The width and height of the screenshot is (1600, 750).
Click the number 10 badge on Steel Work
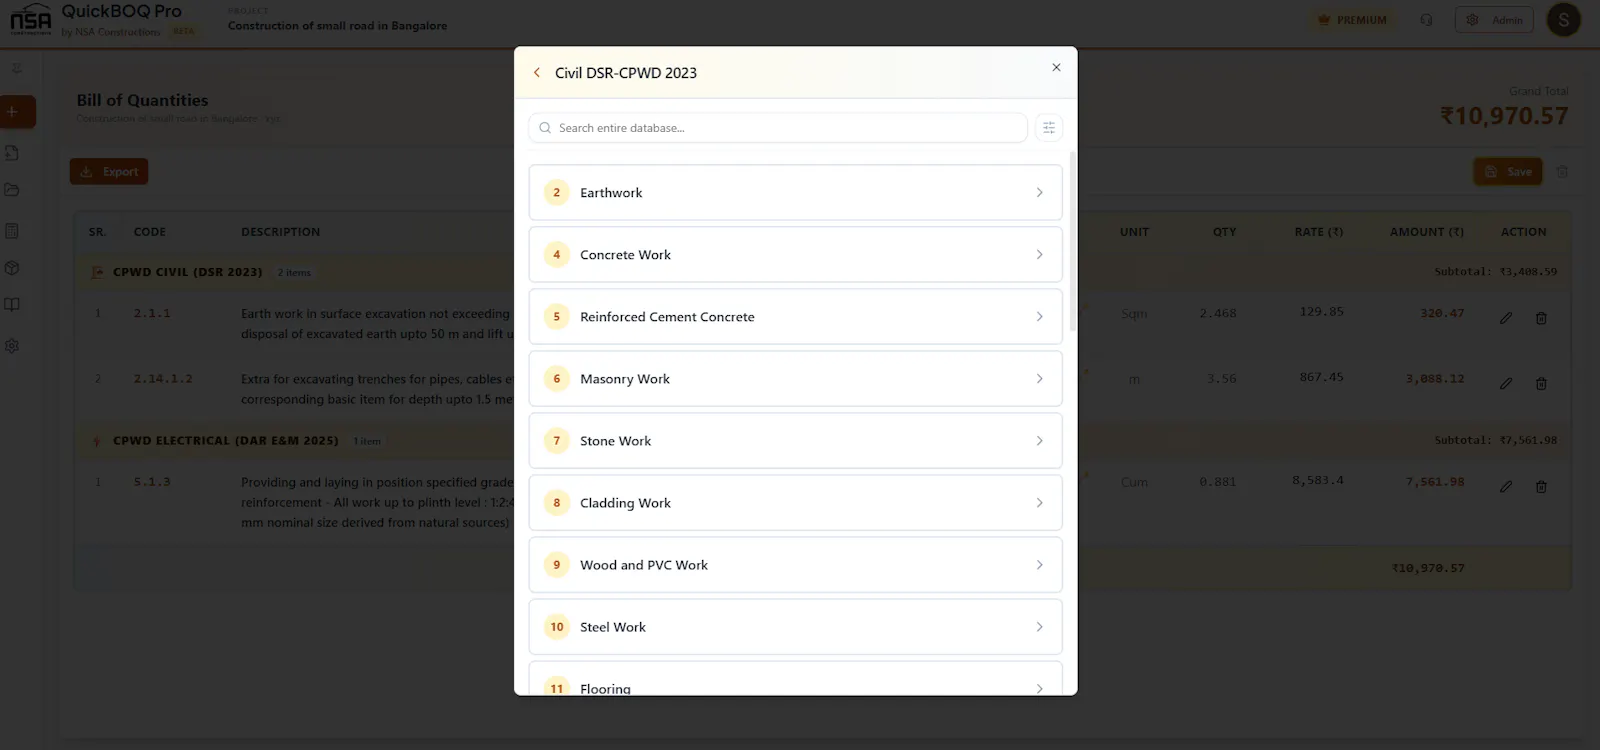557,626
